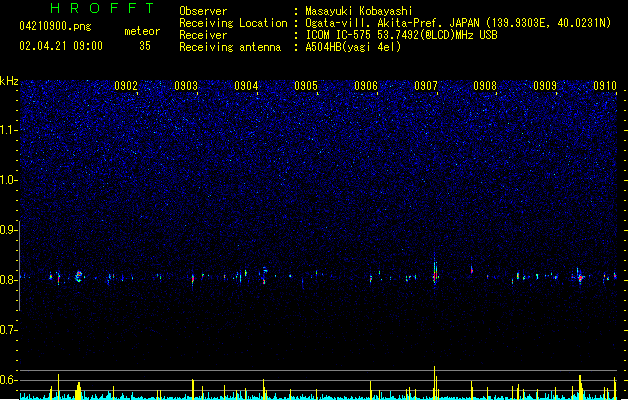The width and height of the screenshot is (629, 400).
Task: Click the 0904 time marker
Action: [246, 86]
